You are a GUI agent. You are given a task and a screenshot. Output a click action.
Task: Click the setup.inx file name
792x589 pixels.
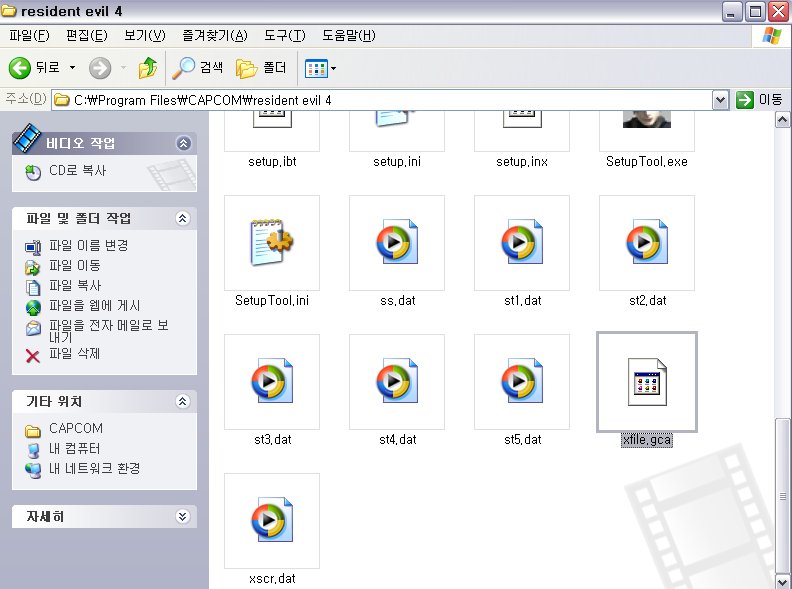(522, 162)
